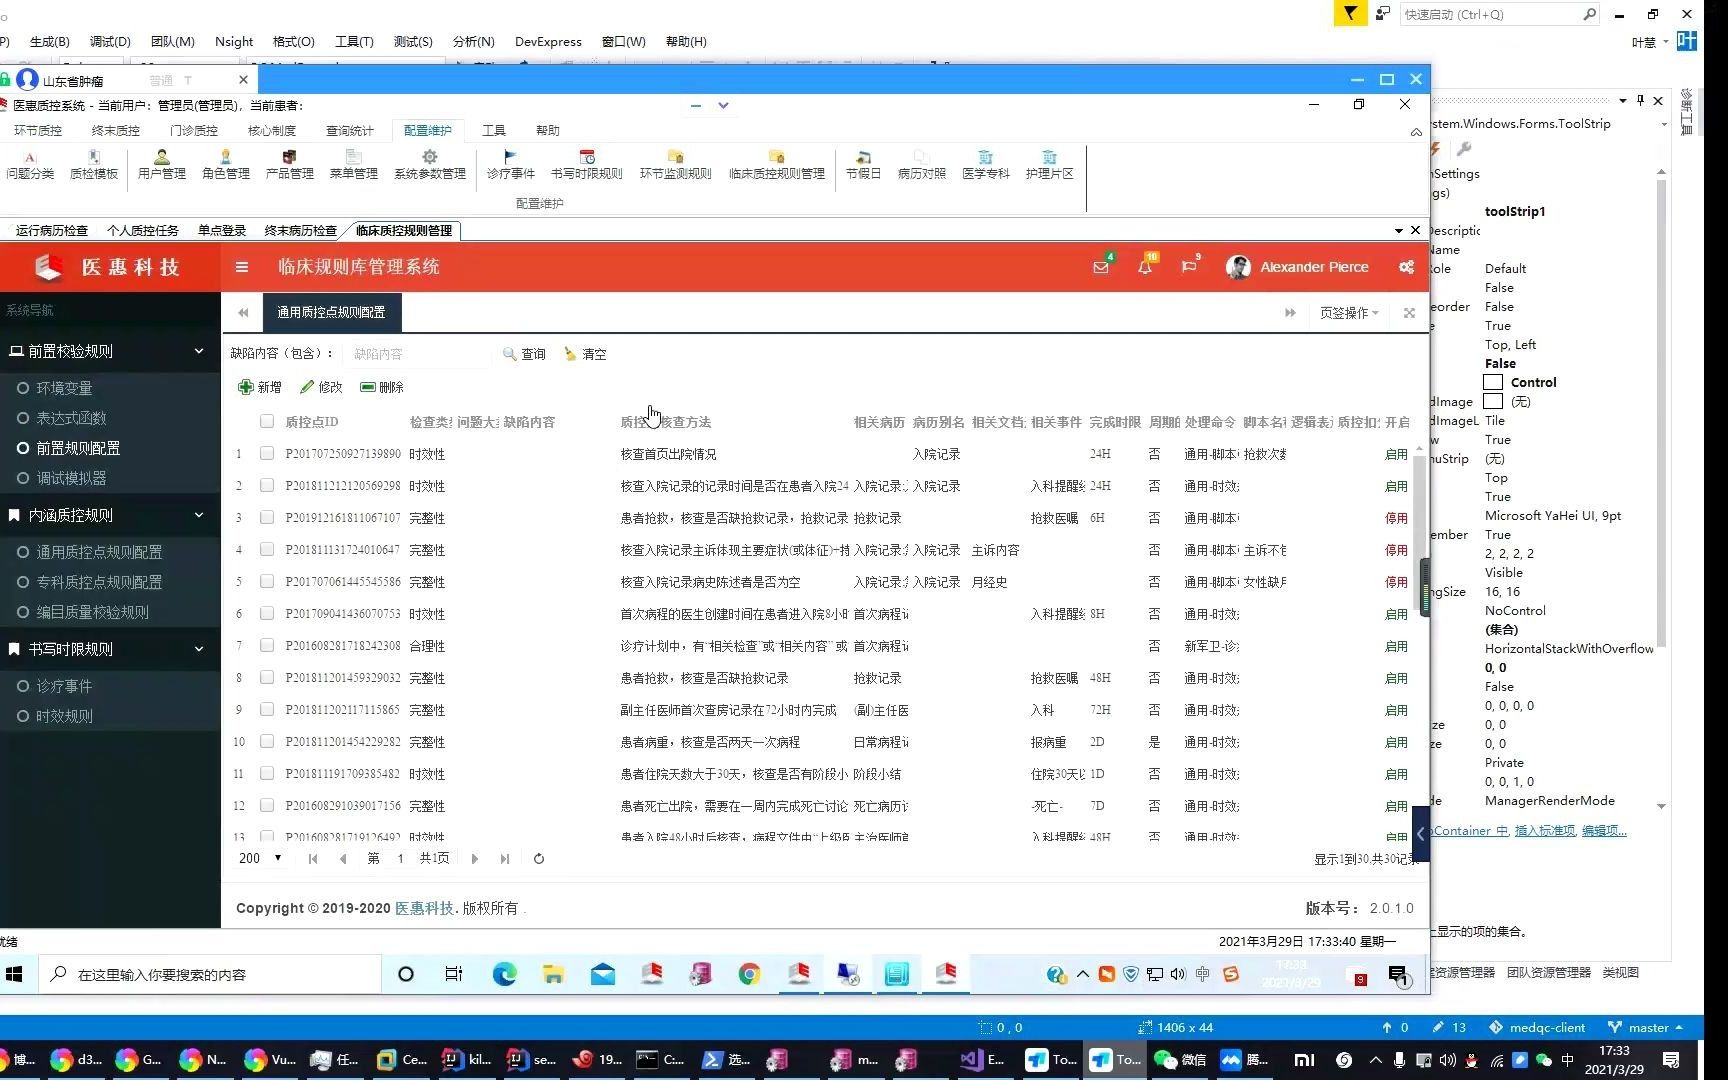The image size is (1728, 1080).
Task: Open mail envelope notifications icon
Action: point(1101,267)
